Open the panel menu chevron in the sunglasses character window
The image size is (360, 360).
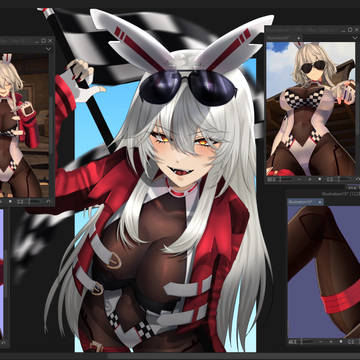pyautogui.click(x=355, y=38)
